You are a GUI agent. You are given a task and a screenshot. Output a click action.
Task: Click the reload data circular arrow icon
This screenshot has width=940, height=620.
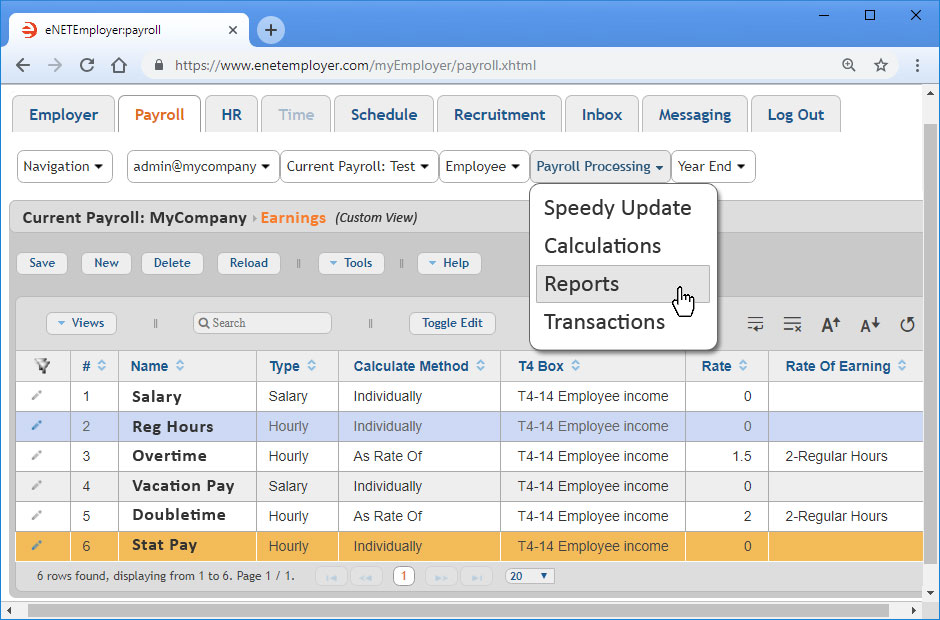point(907,323)
